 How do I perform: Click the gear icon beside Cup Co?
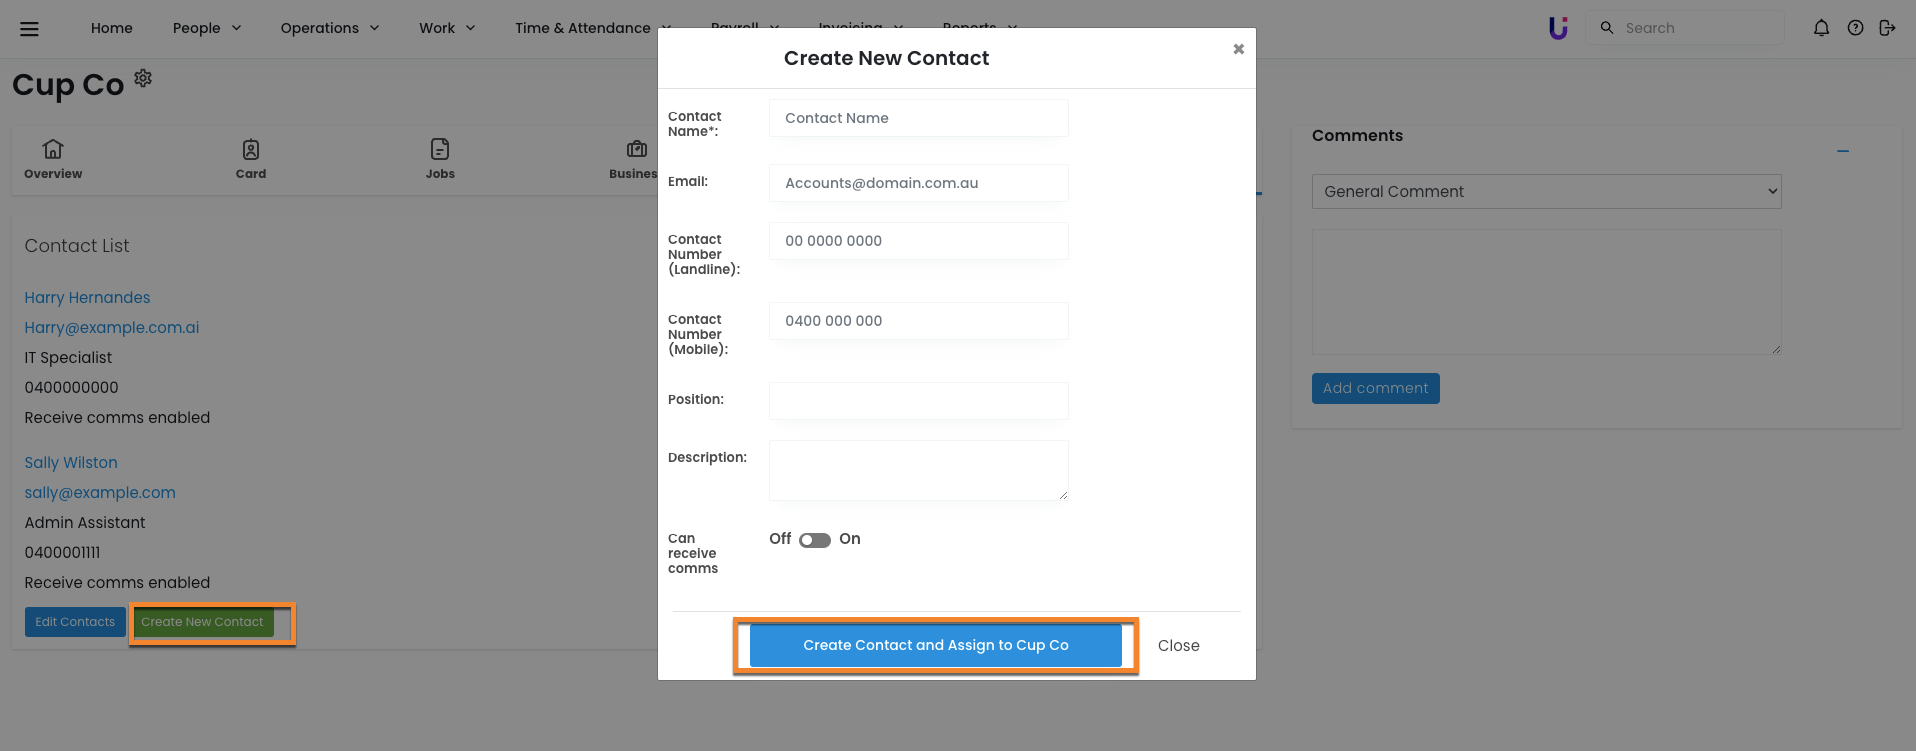(143, 78)
